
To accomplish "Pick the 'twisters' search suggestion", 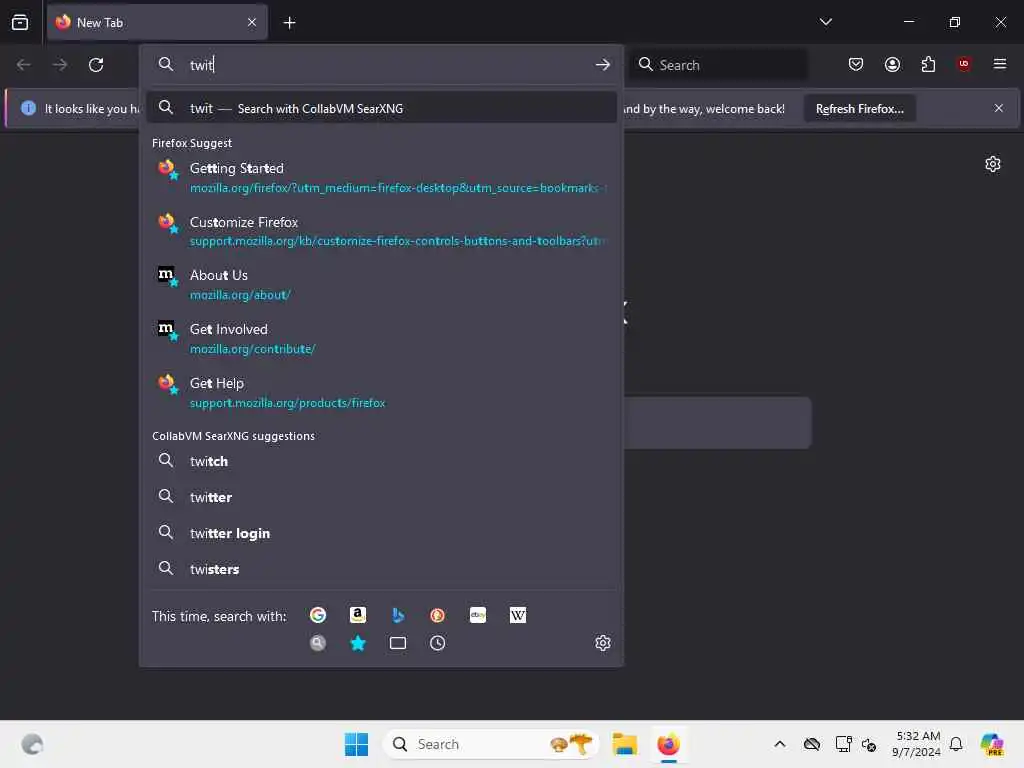I will pos(382,569).
